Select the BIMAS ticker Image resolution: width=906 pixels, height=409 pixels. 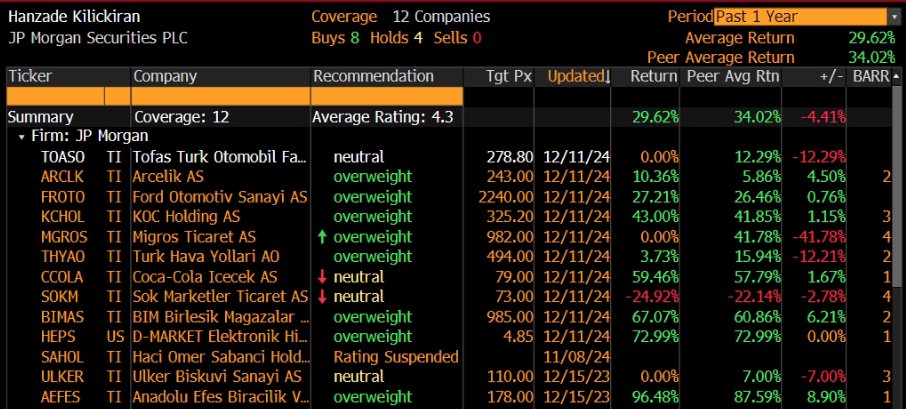pyautogui.click(x=62, y=317)
